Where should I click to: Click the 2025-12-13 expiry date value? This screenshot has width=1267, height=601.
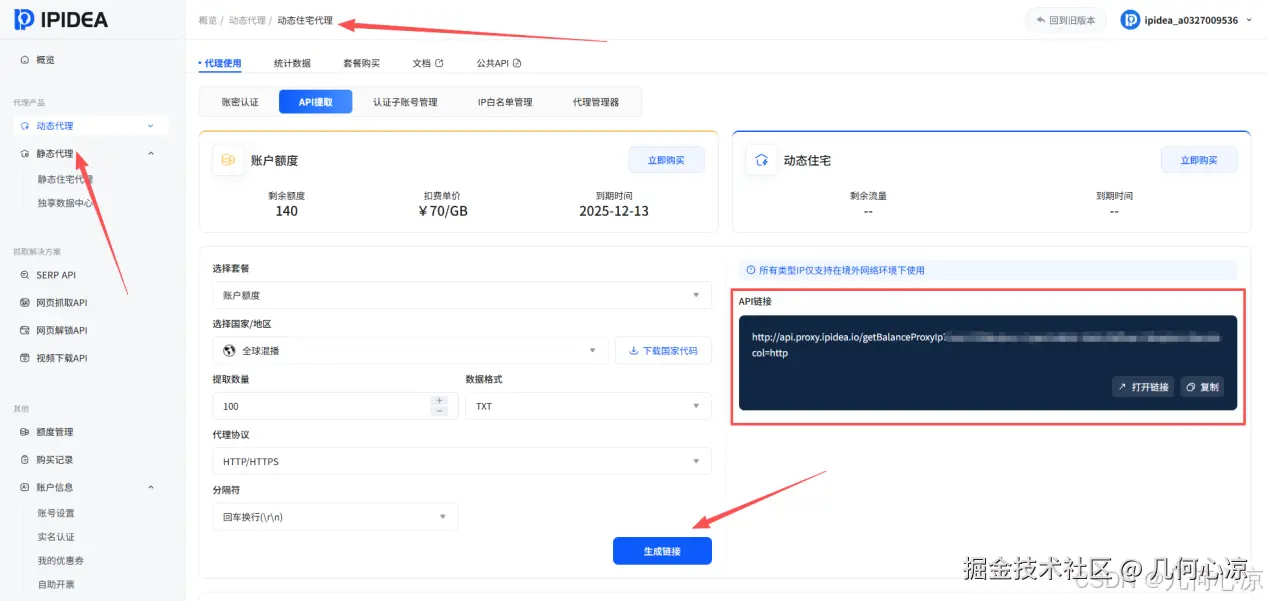(613, 211)
